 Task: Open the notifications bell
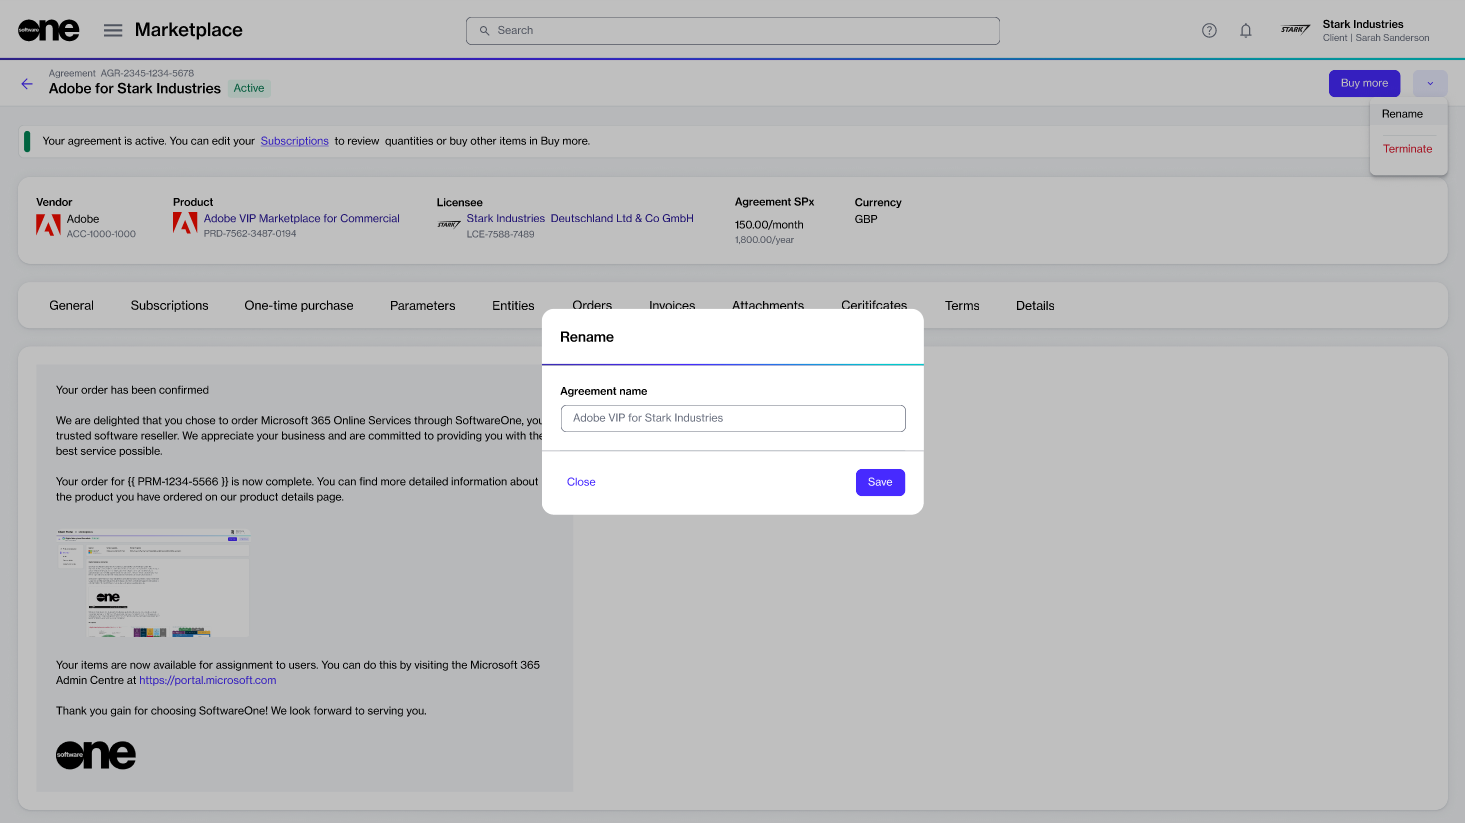click(1245, 30)
